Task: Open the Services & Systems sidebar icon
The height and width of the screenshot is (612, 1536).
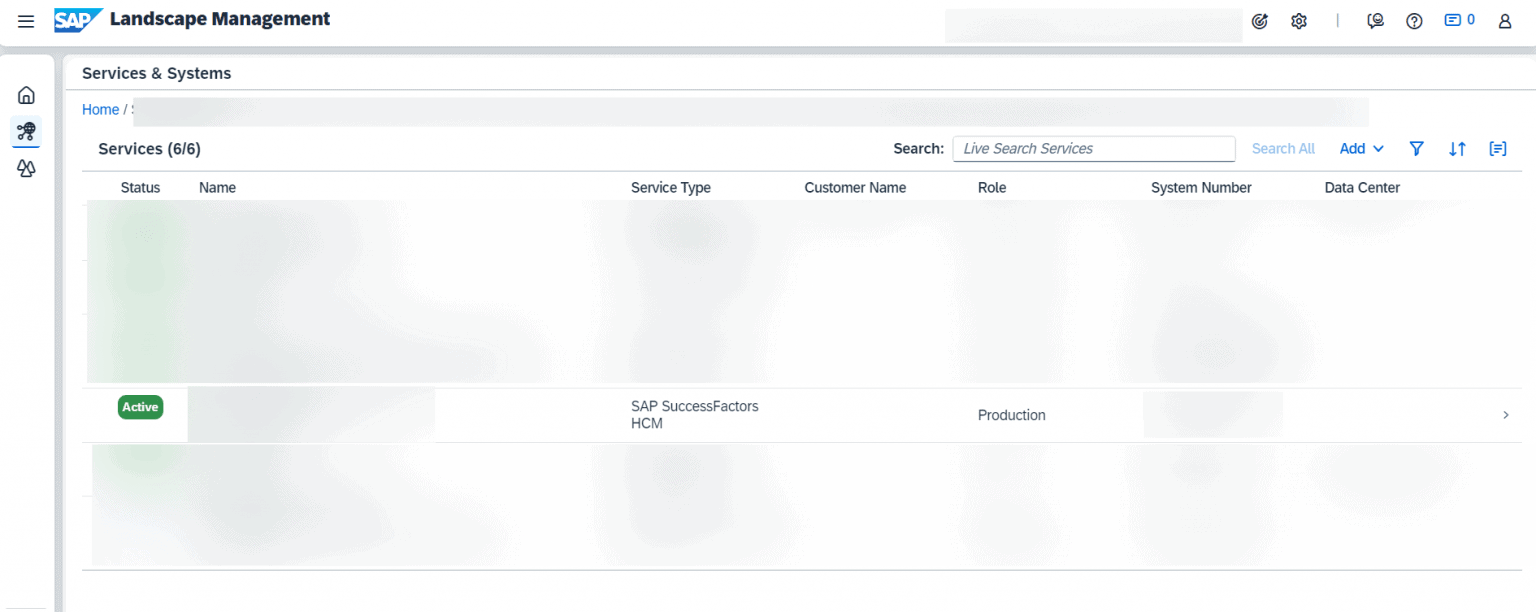Action: (26, 131)
